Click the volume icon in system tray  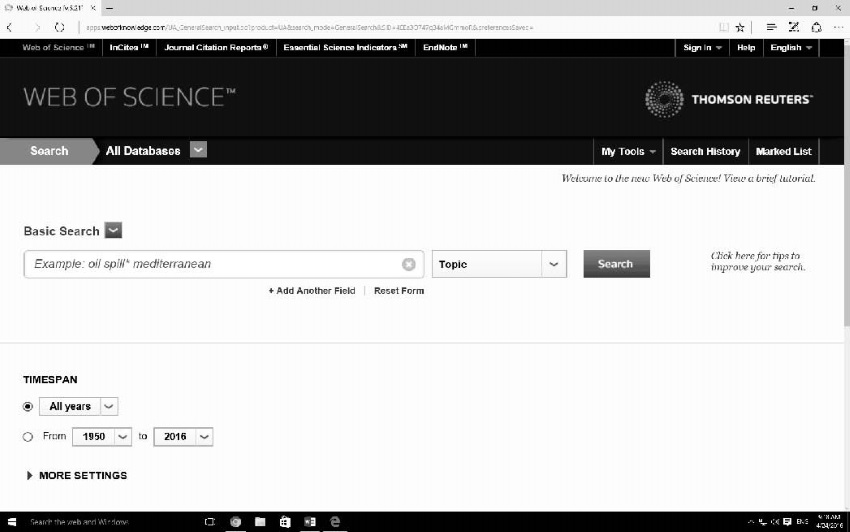tap(775, 522)
